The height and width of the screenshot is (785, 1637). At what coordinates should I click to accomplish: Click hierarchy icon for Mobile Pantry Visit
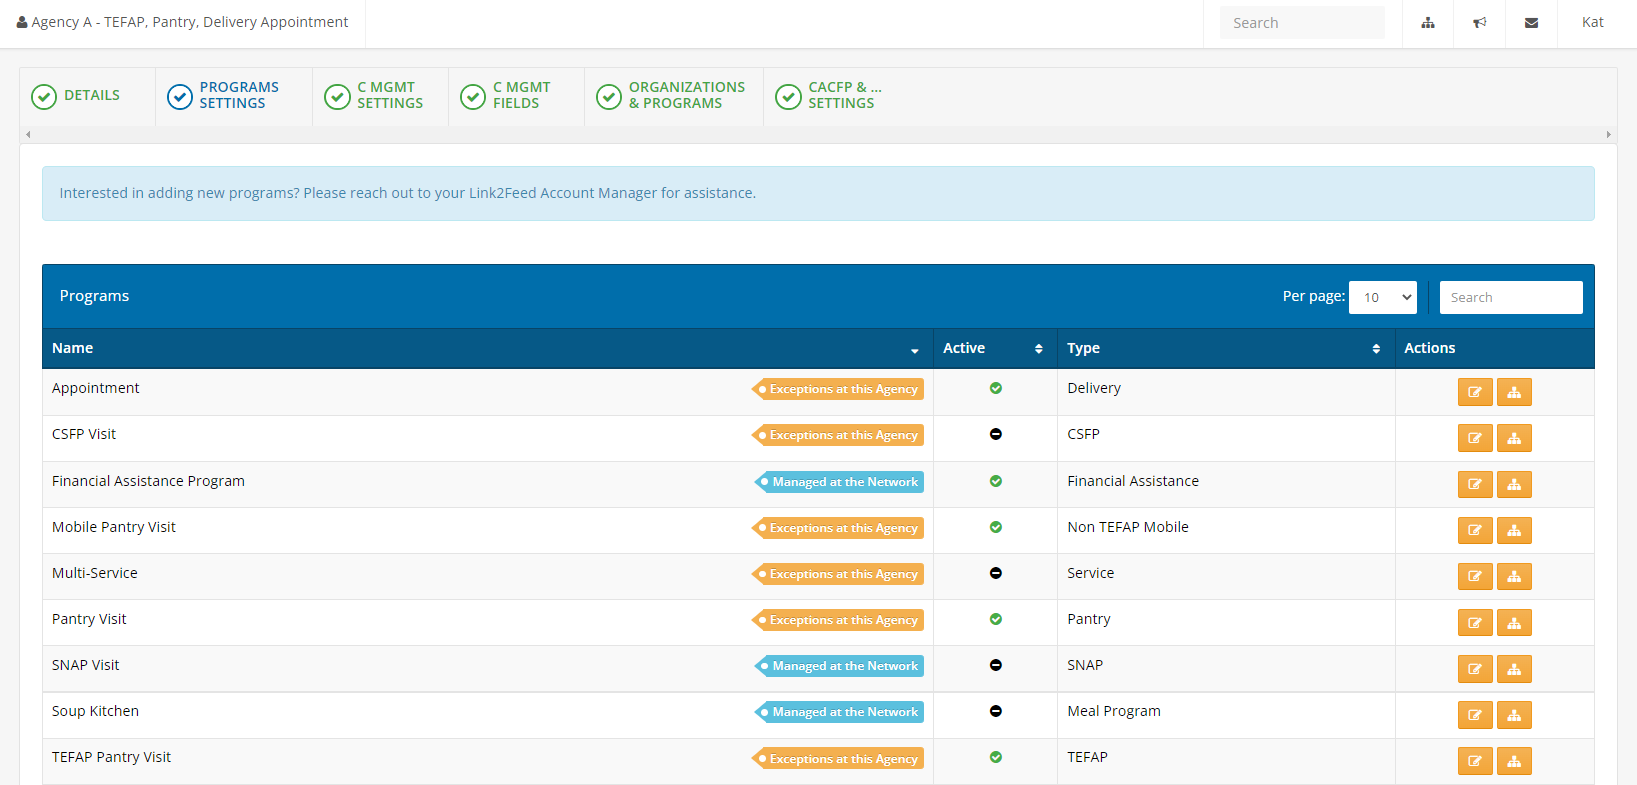[1514, 530]
